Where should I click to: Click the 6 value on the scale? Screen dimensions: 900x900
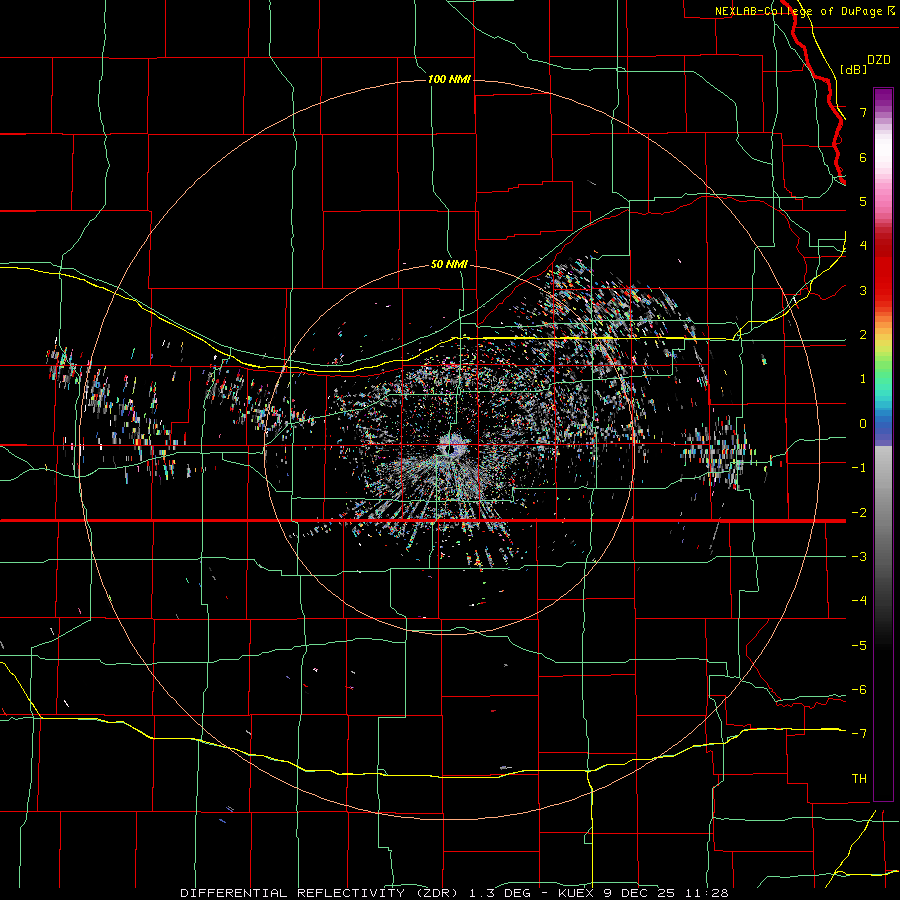(x=863, y=157)
